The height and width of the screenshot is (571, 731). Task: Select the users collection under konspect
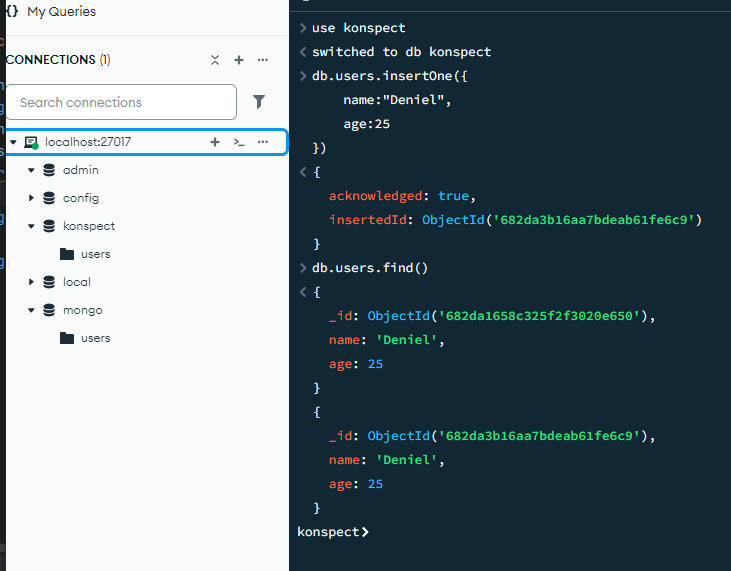pyautogui.click(x=95, y=254)
